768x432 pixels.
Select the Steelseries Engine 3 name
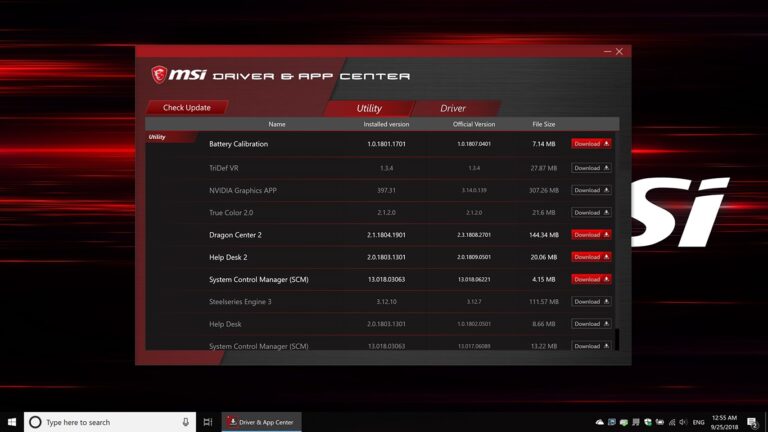(x=240, y=302)
